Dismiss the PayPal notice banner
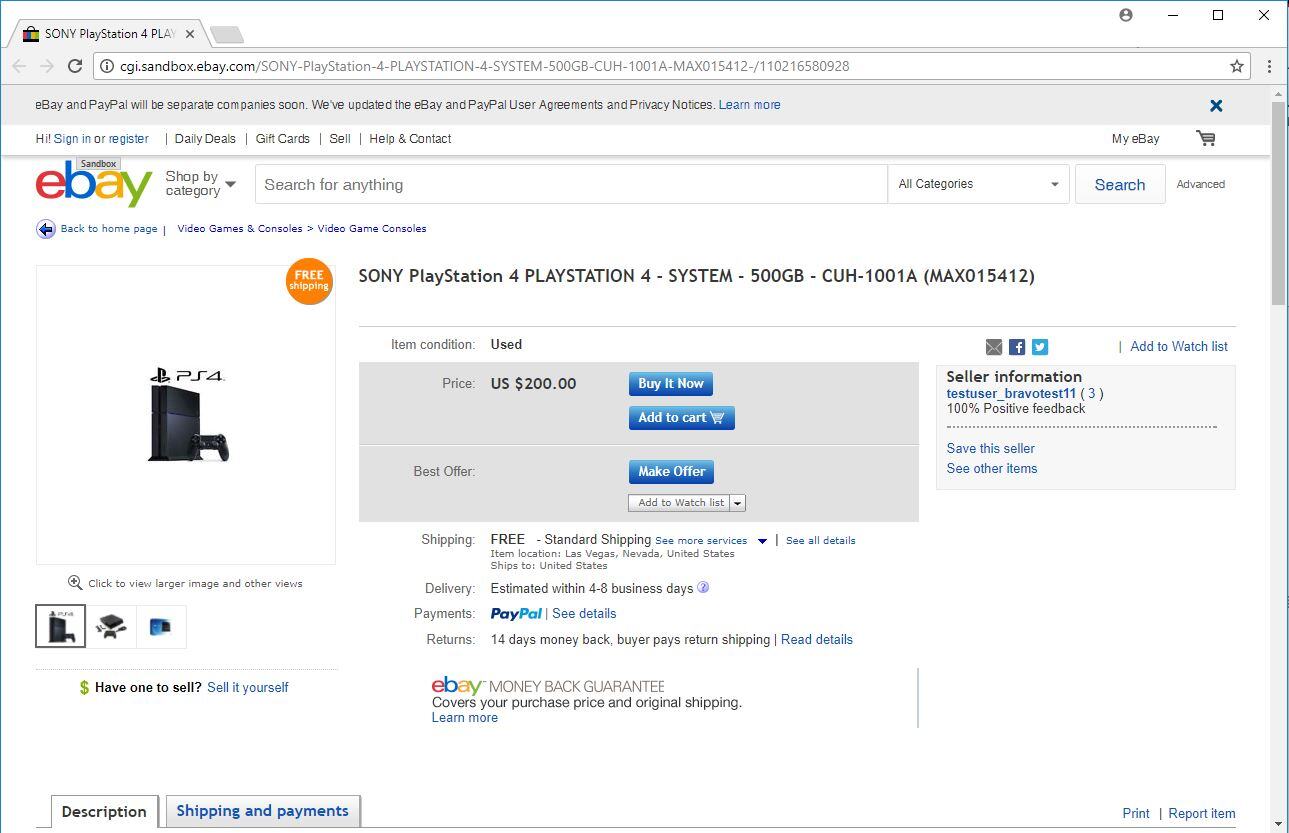 click(1216, 105)
